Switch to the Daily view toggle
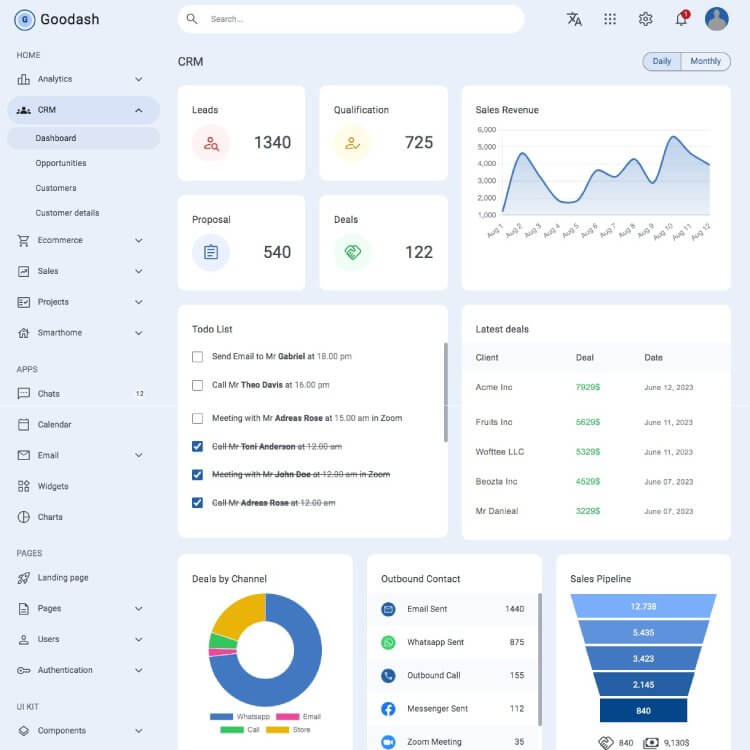 click(662, 61)
